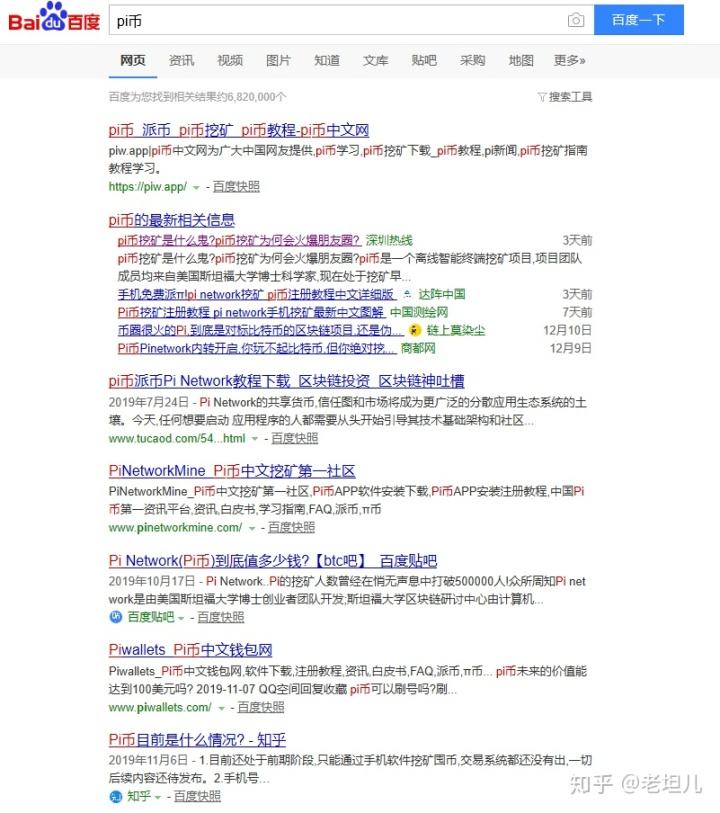Go to the 贴吧 tab
Viewport: 720px width, 813px height.
pyautogui.click(x=424, y=61)
